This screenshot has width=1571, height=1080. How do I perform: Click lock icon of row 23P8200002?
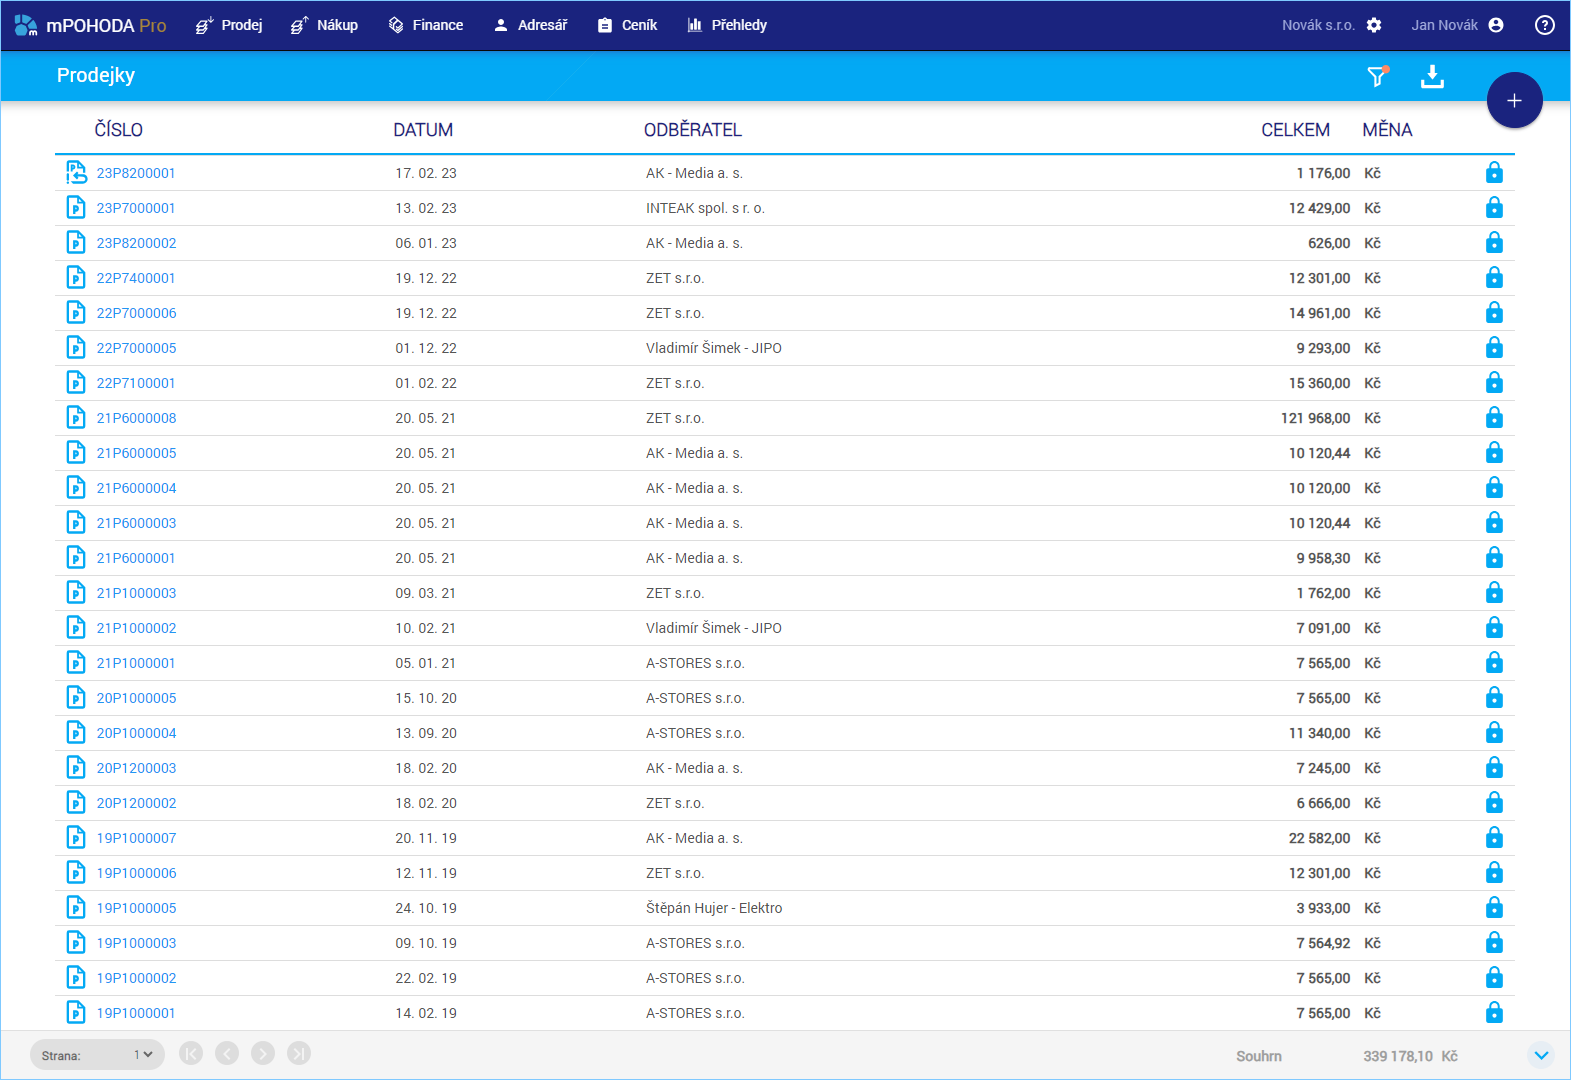(x=1494, y=243)
